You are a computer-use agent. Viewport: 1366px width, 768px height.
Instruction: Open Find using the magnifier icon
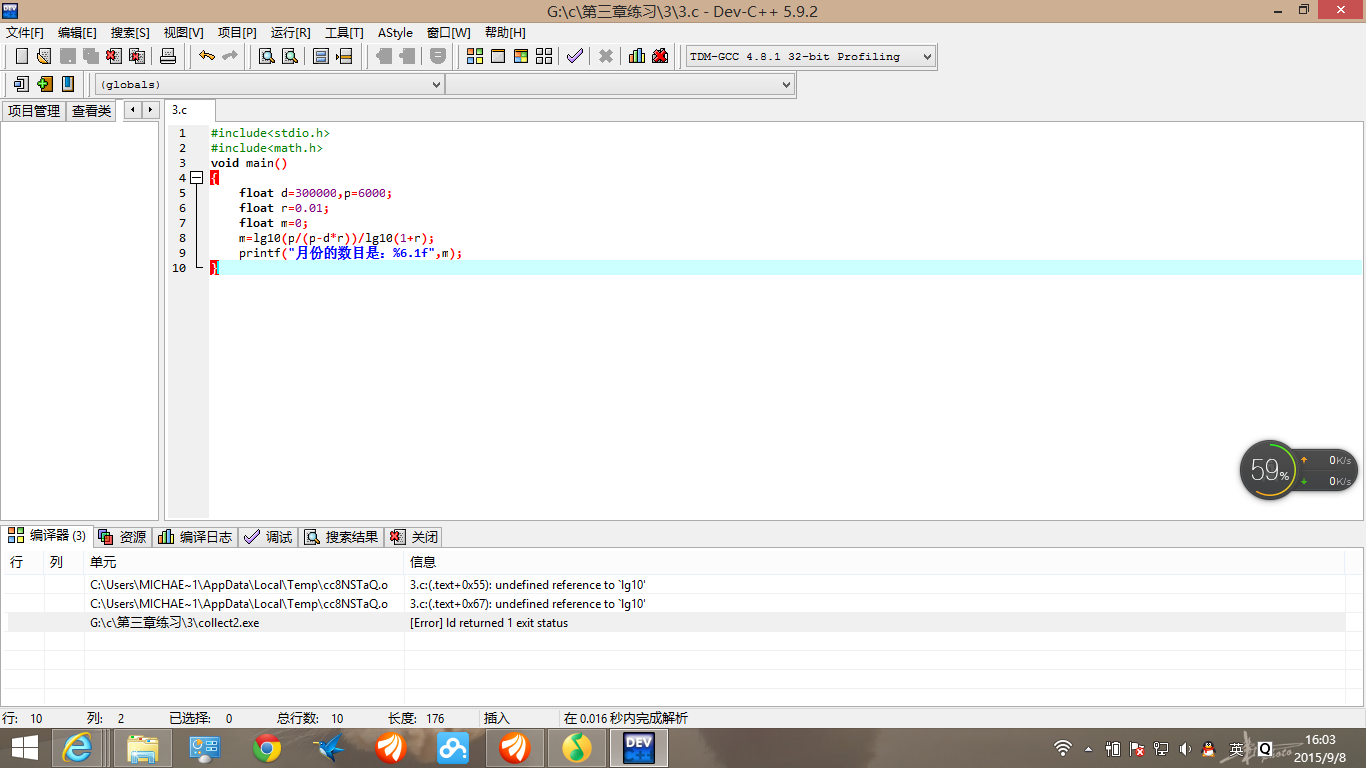tap(267, 56)
